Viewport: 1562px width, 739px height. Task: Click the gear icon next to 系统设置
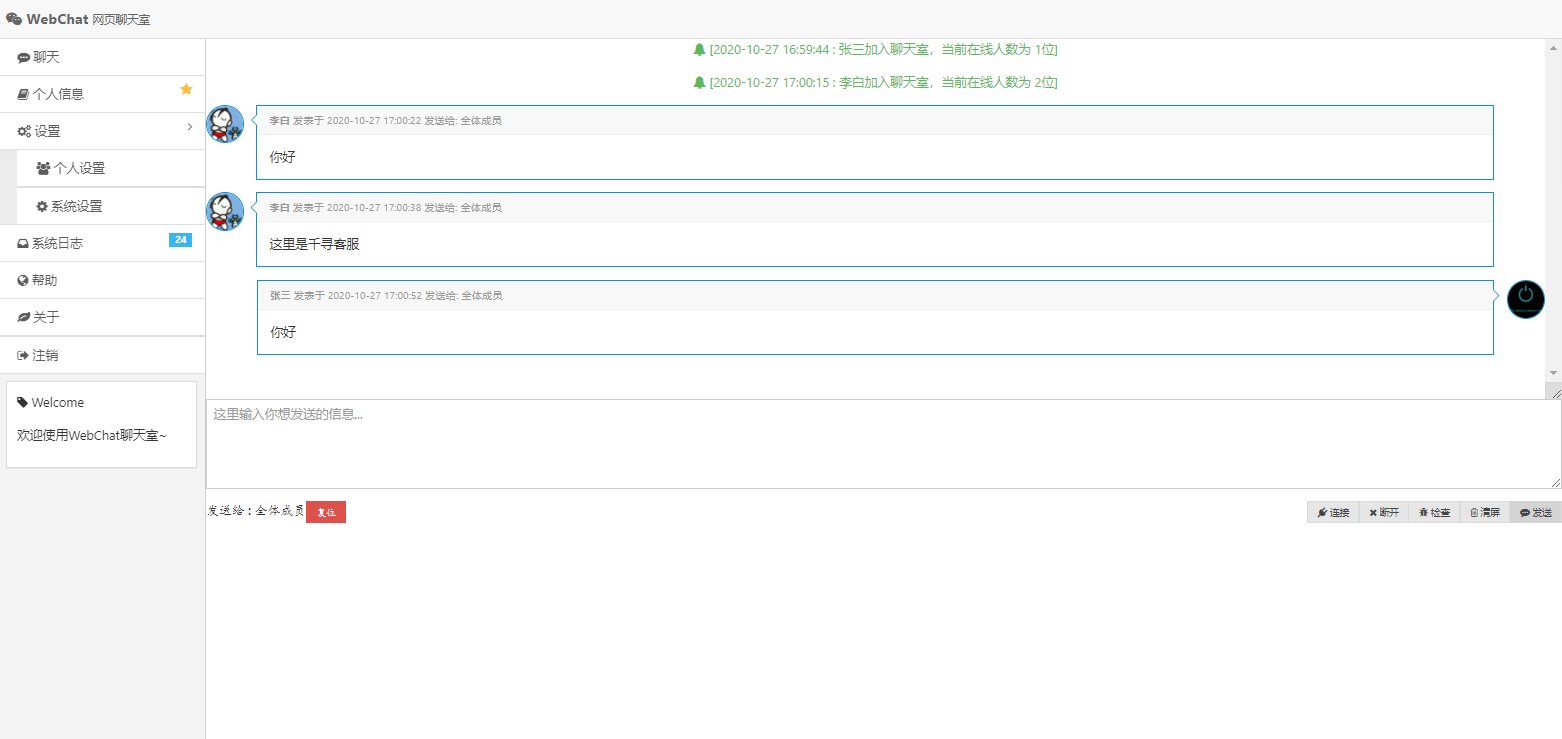42,206
